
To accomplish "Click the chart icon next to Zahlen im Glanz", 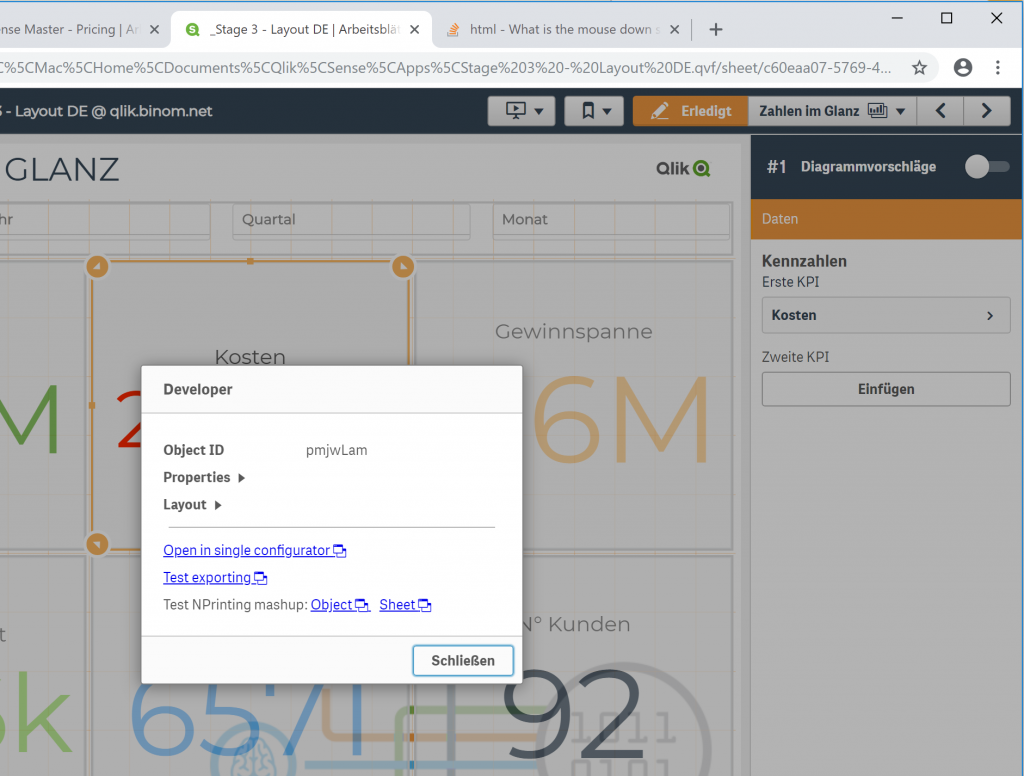I will pos(878,110).
